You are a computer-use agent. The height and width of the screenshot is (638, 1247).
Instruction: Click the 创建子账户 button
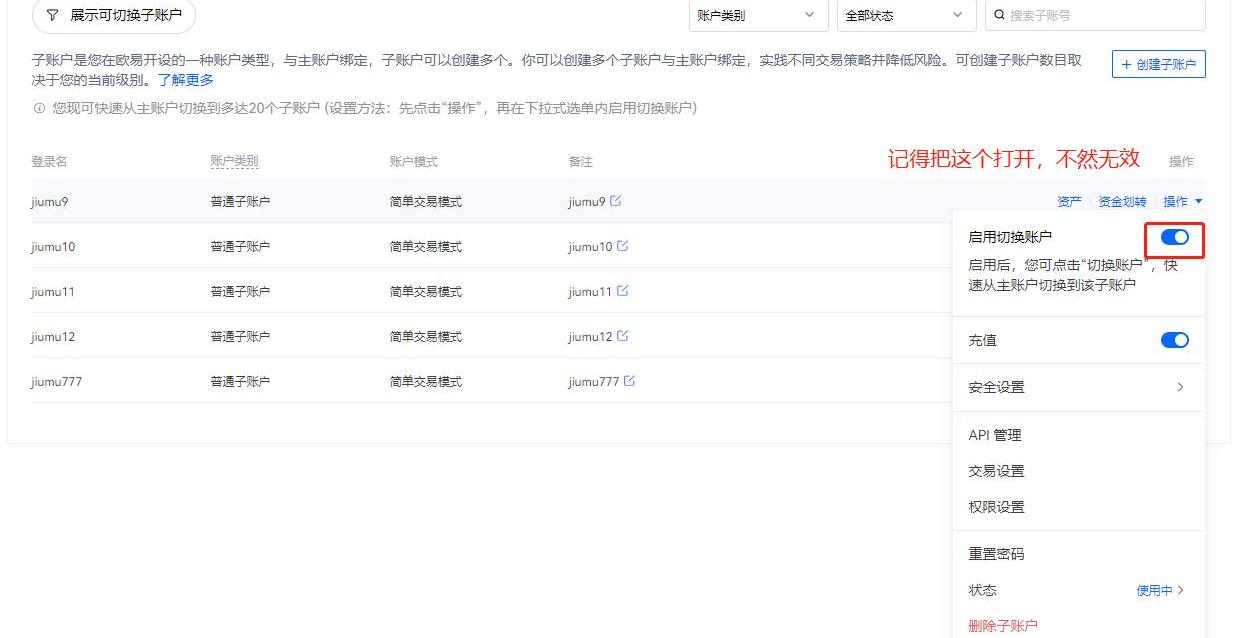click(1158, 64)
